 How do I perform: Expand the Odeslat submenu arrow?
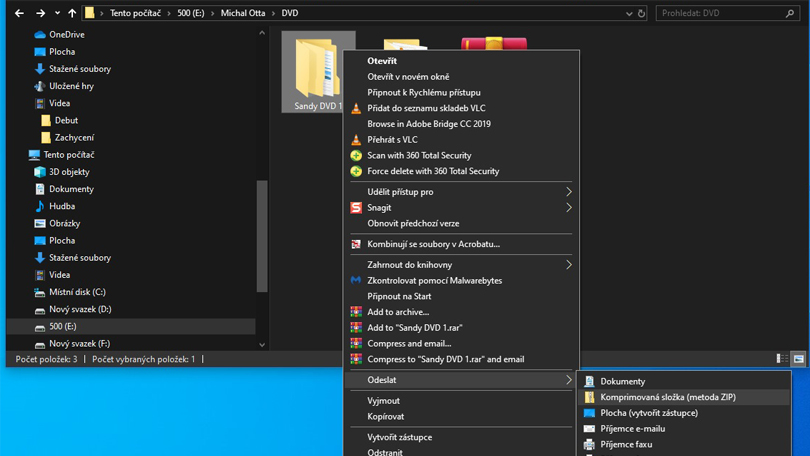point(569,380)
